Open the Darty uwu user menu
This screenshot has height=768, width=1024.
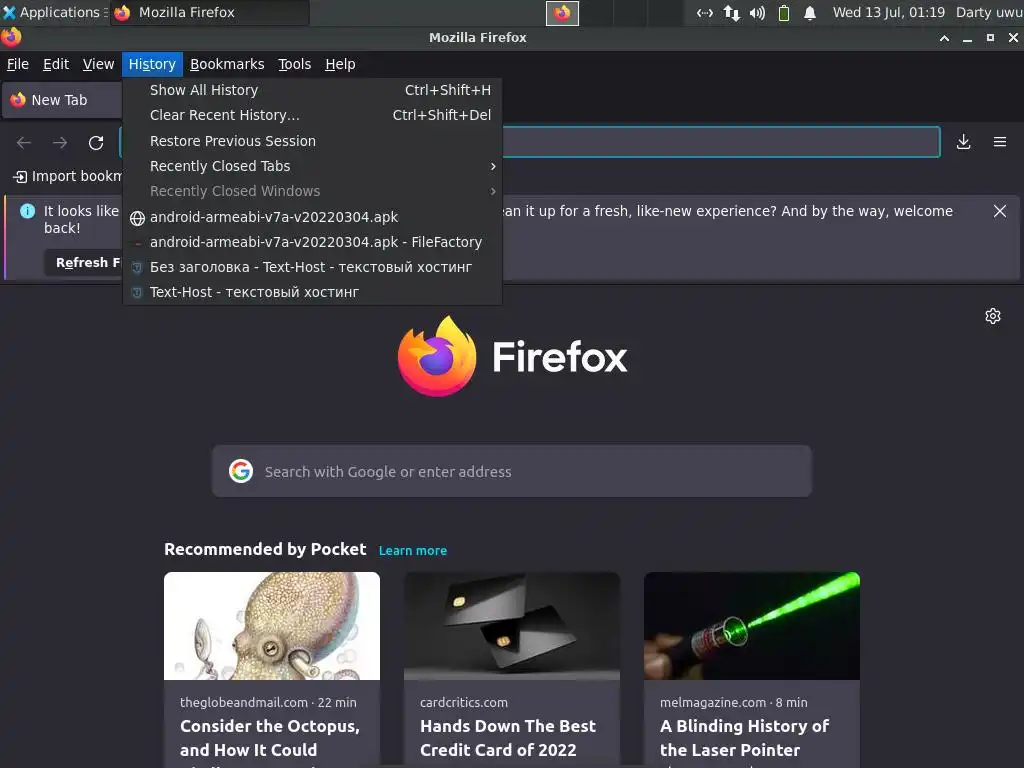pos(989,12)
